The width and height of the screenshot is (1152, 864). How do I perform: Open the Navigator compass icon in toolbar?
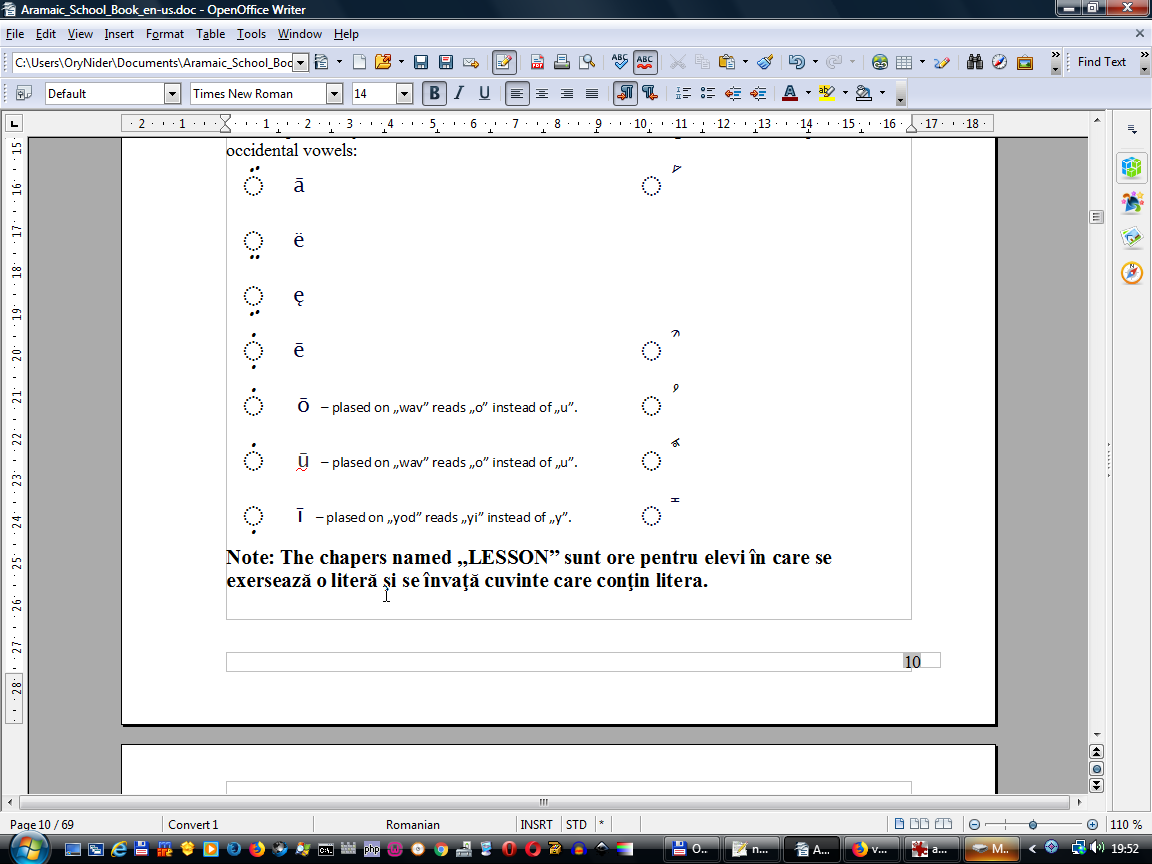(999, 62)
